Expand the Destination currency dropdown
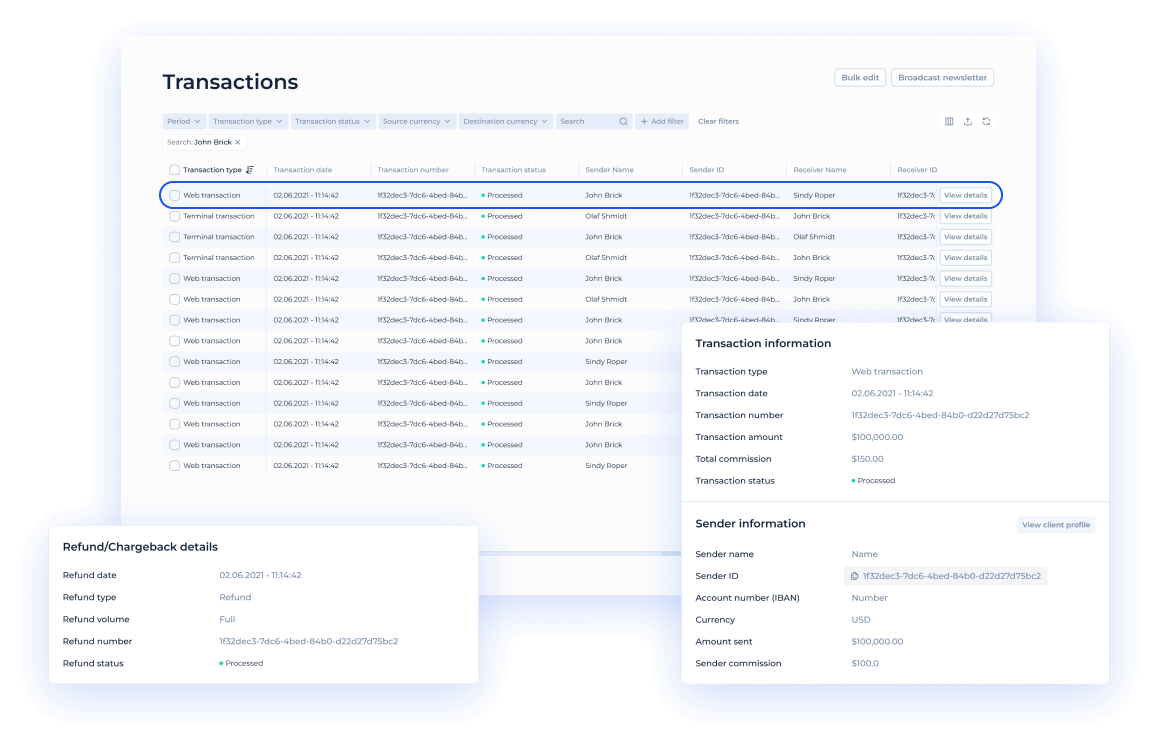The width and height of the screenshot is (1158, 744). (x=506, y=121)
